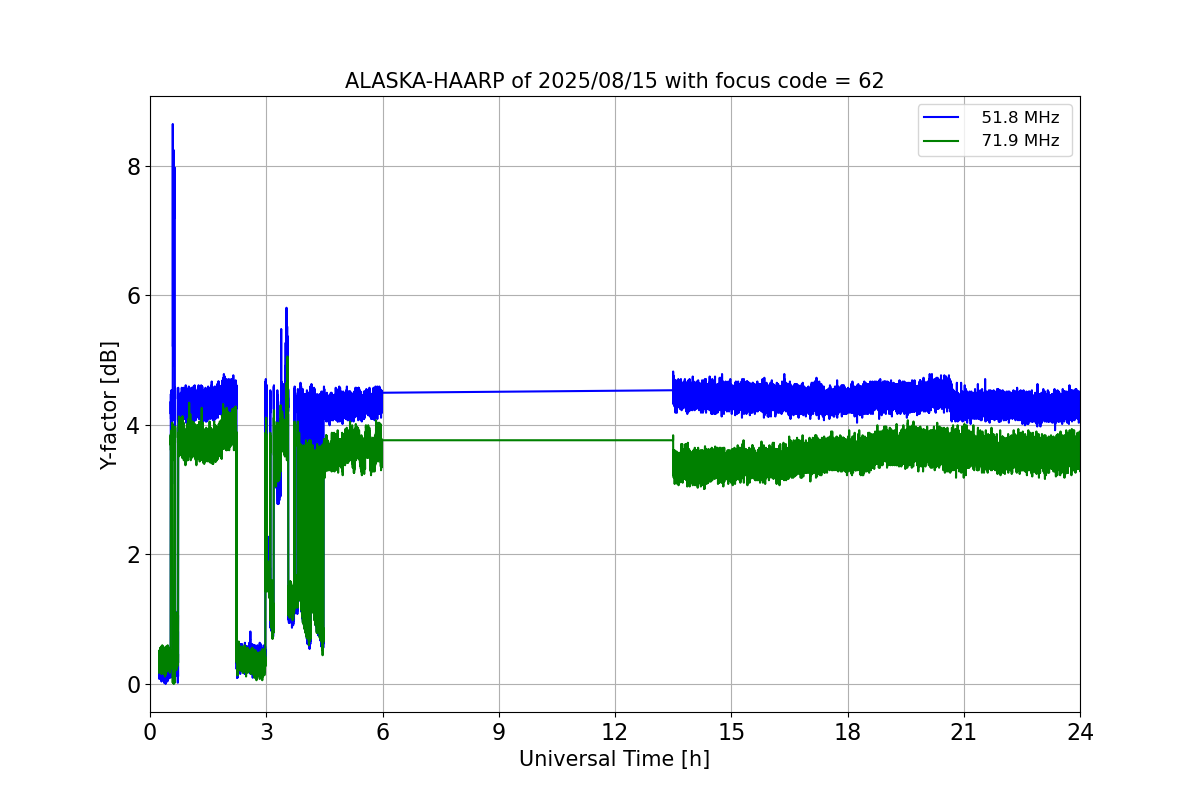Click x-axis tick label 18
The width and height of the screenshot is (1200, 800).
(847, 731)
